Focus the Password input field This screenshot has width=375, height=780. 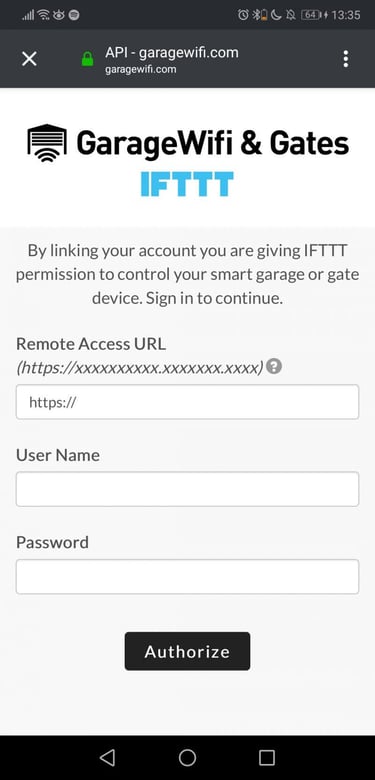coord(188,577)
